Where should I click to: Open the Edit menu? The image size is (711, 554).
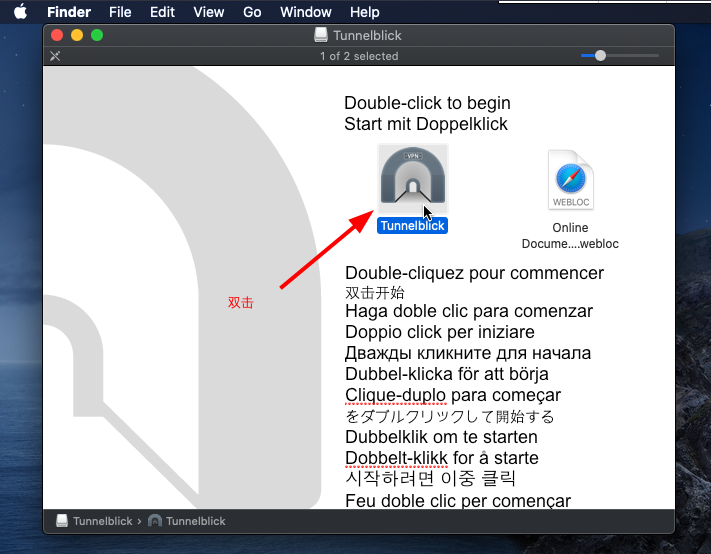click(162, 12)
